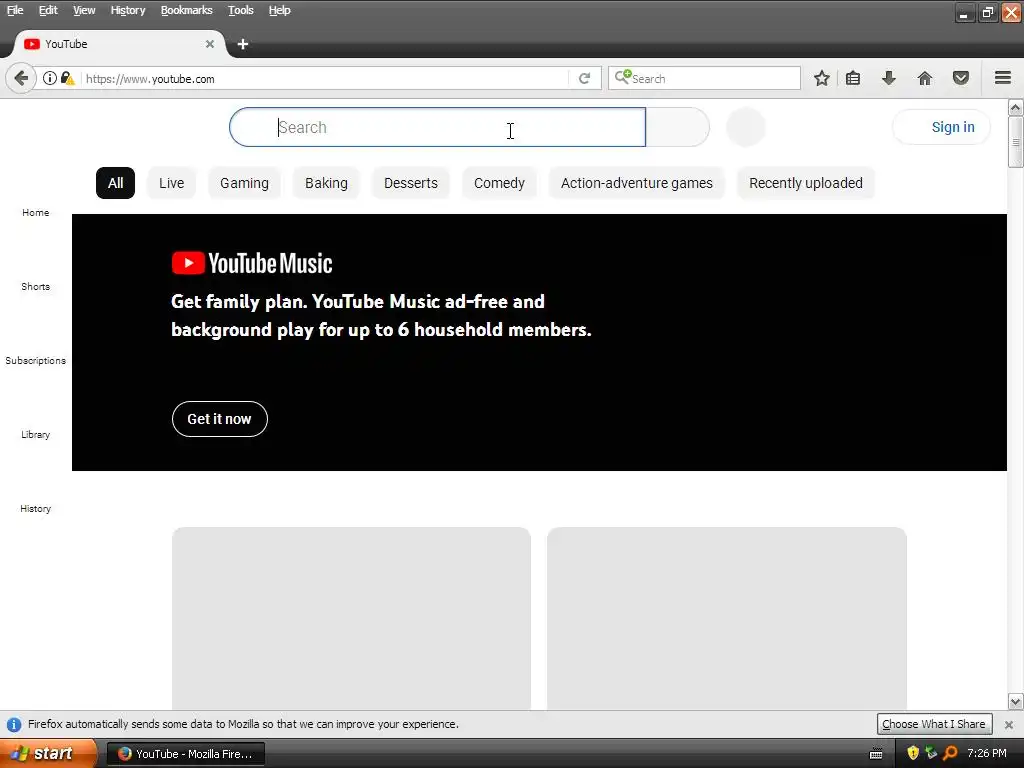Select the YouTube - Mozilla Firefox taskbar item
Screen dimensions: 1024x768
(186, 754)
